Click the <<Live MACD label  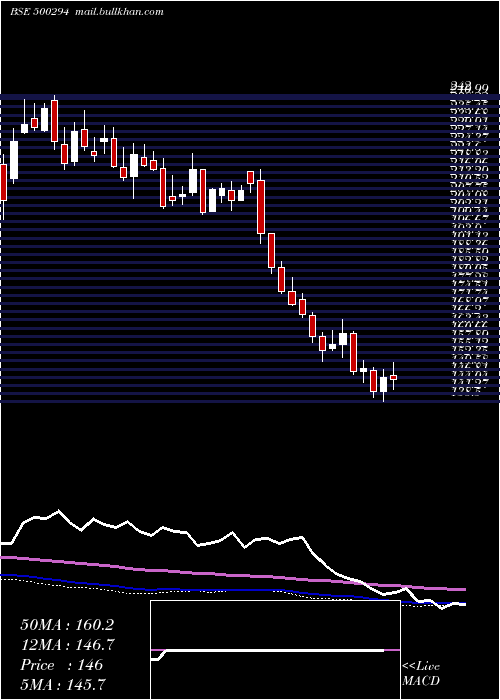pos(421,673)
